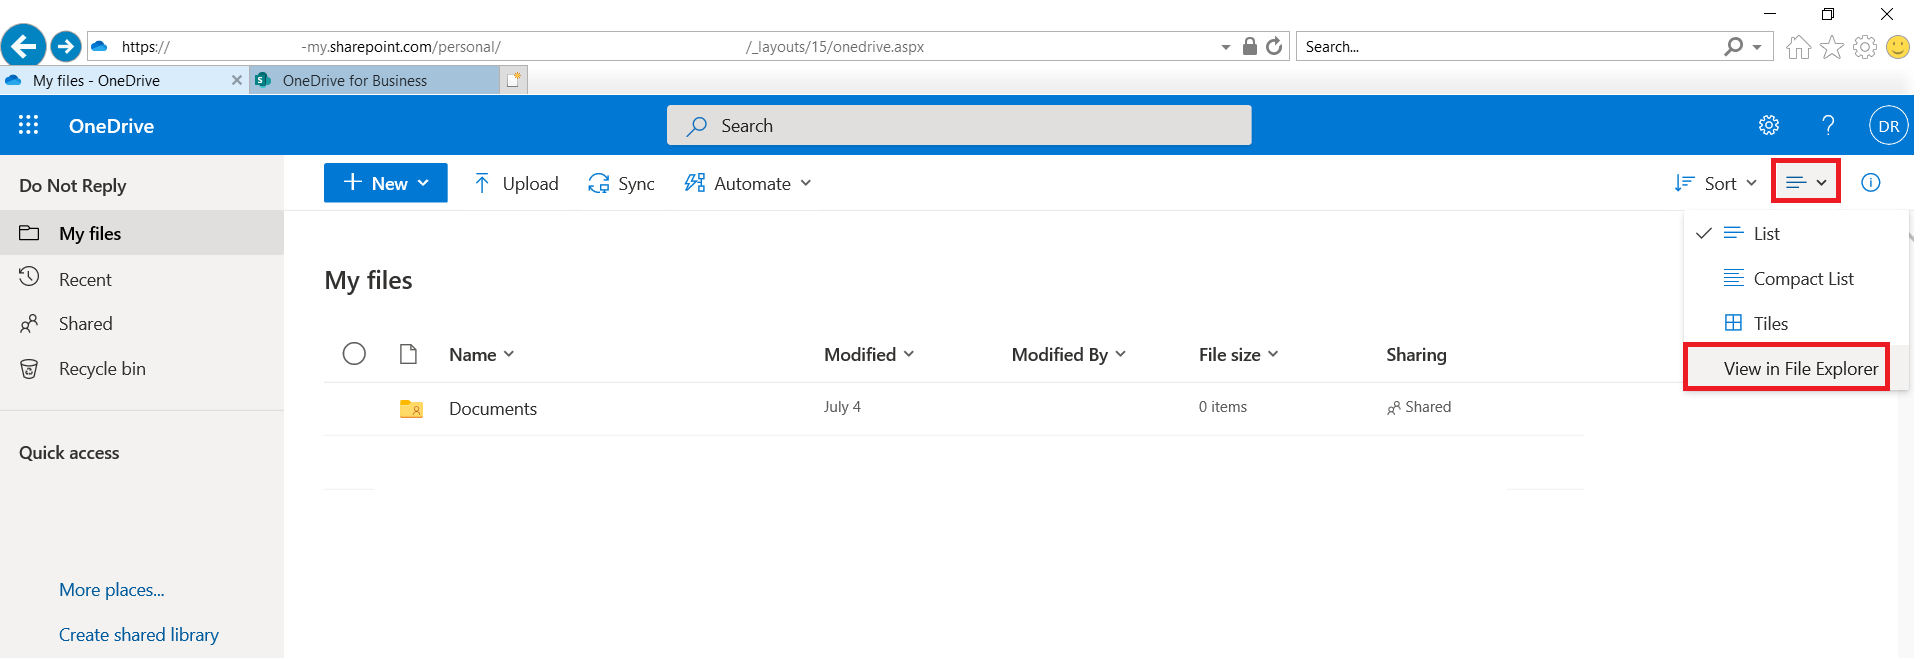This screenshot has width=1920, height=659.
Task: Click the Shared status of Documents
Action: (x=1419, y=407)
